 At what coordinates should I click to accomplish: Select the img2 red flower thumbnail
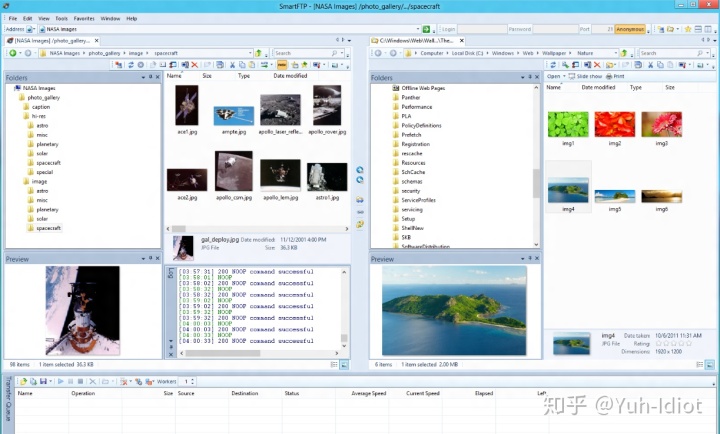614,124
